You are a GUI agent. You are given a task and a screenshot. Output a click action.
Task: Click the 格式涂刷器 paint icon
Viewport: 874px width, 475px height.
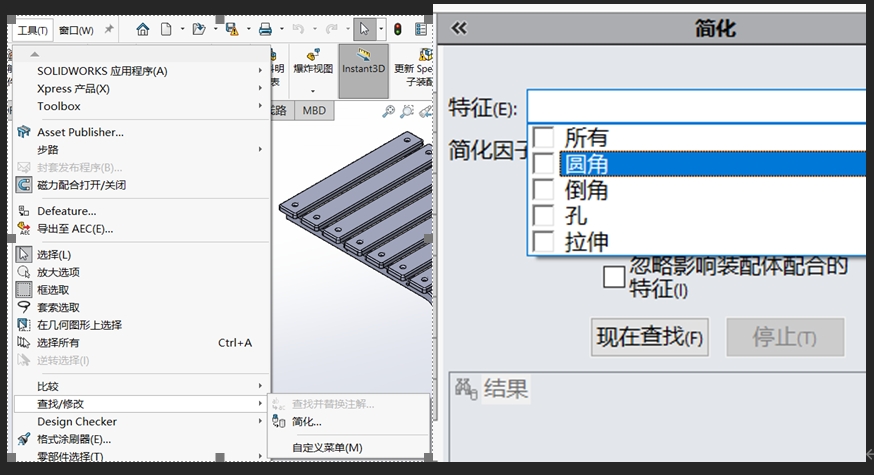pyautogui.click(x=23, y=439)
